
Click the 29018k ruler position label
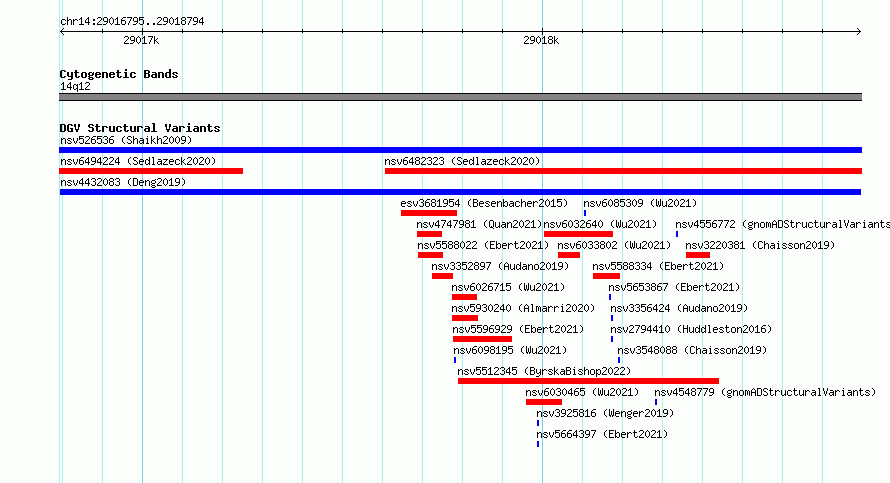click(541, 40)
